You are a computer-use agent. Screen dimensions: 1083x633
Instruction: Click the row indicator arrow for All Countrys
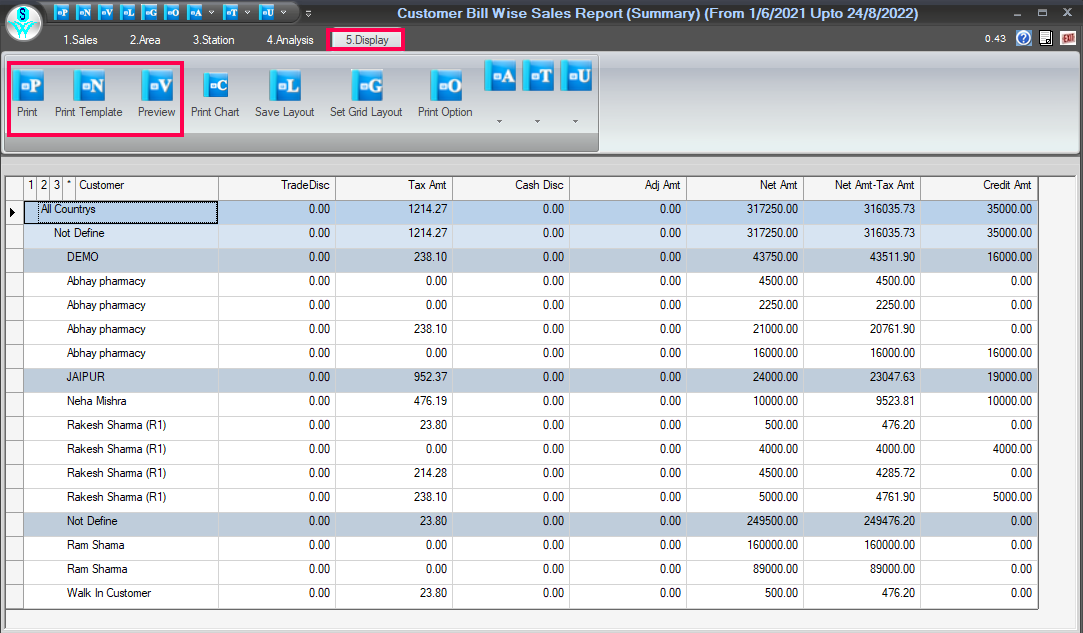click(x=14, y=212)
